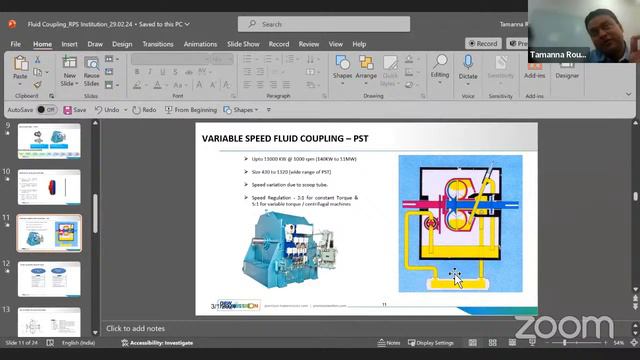Select slide 12 thumbnail
The width and height of the screenshot is (640, 360).
49,279
